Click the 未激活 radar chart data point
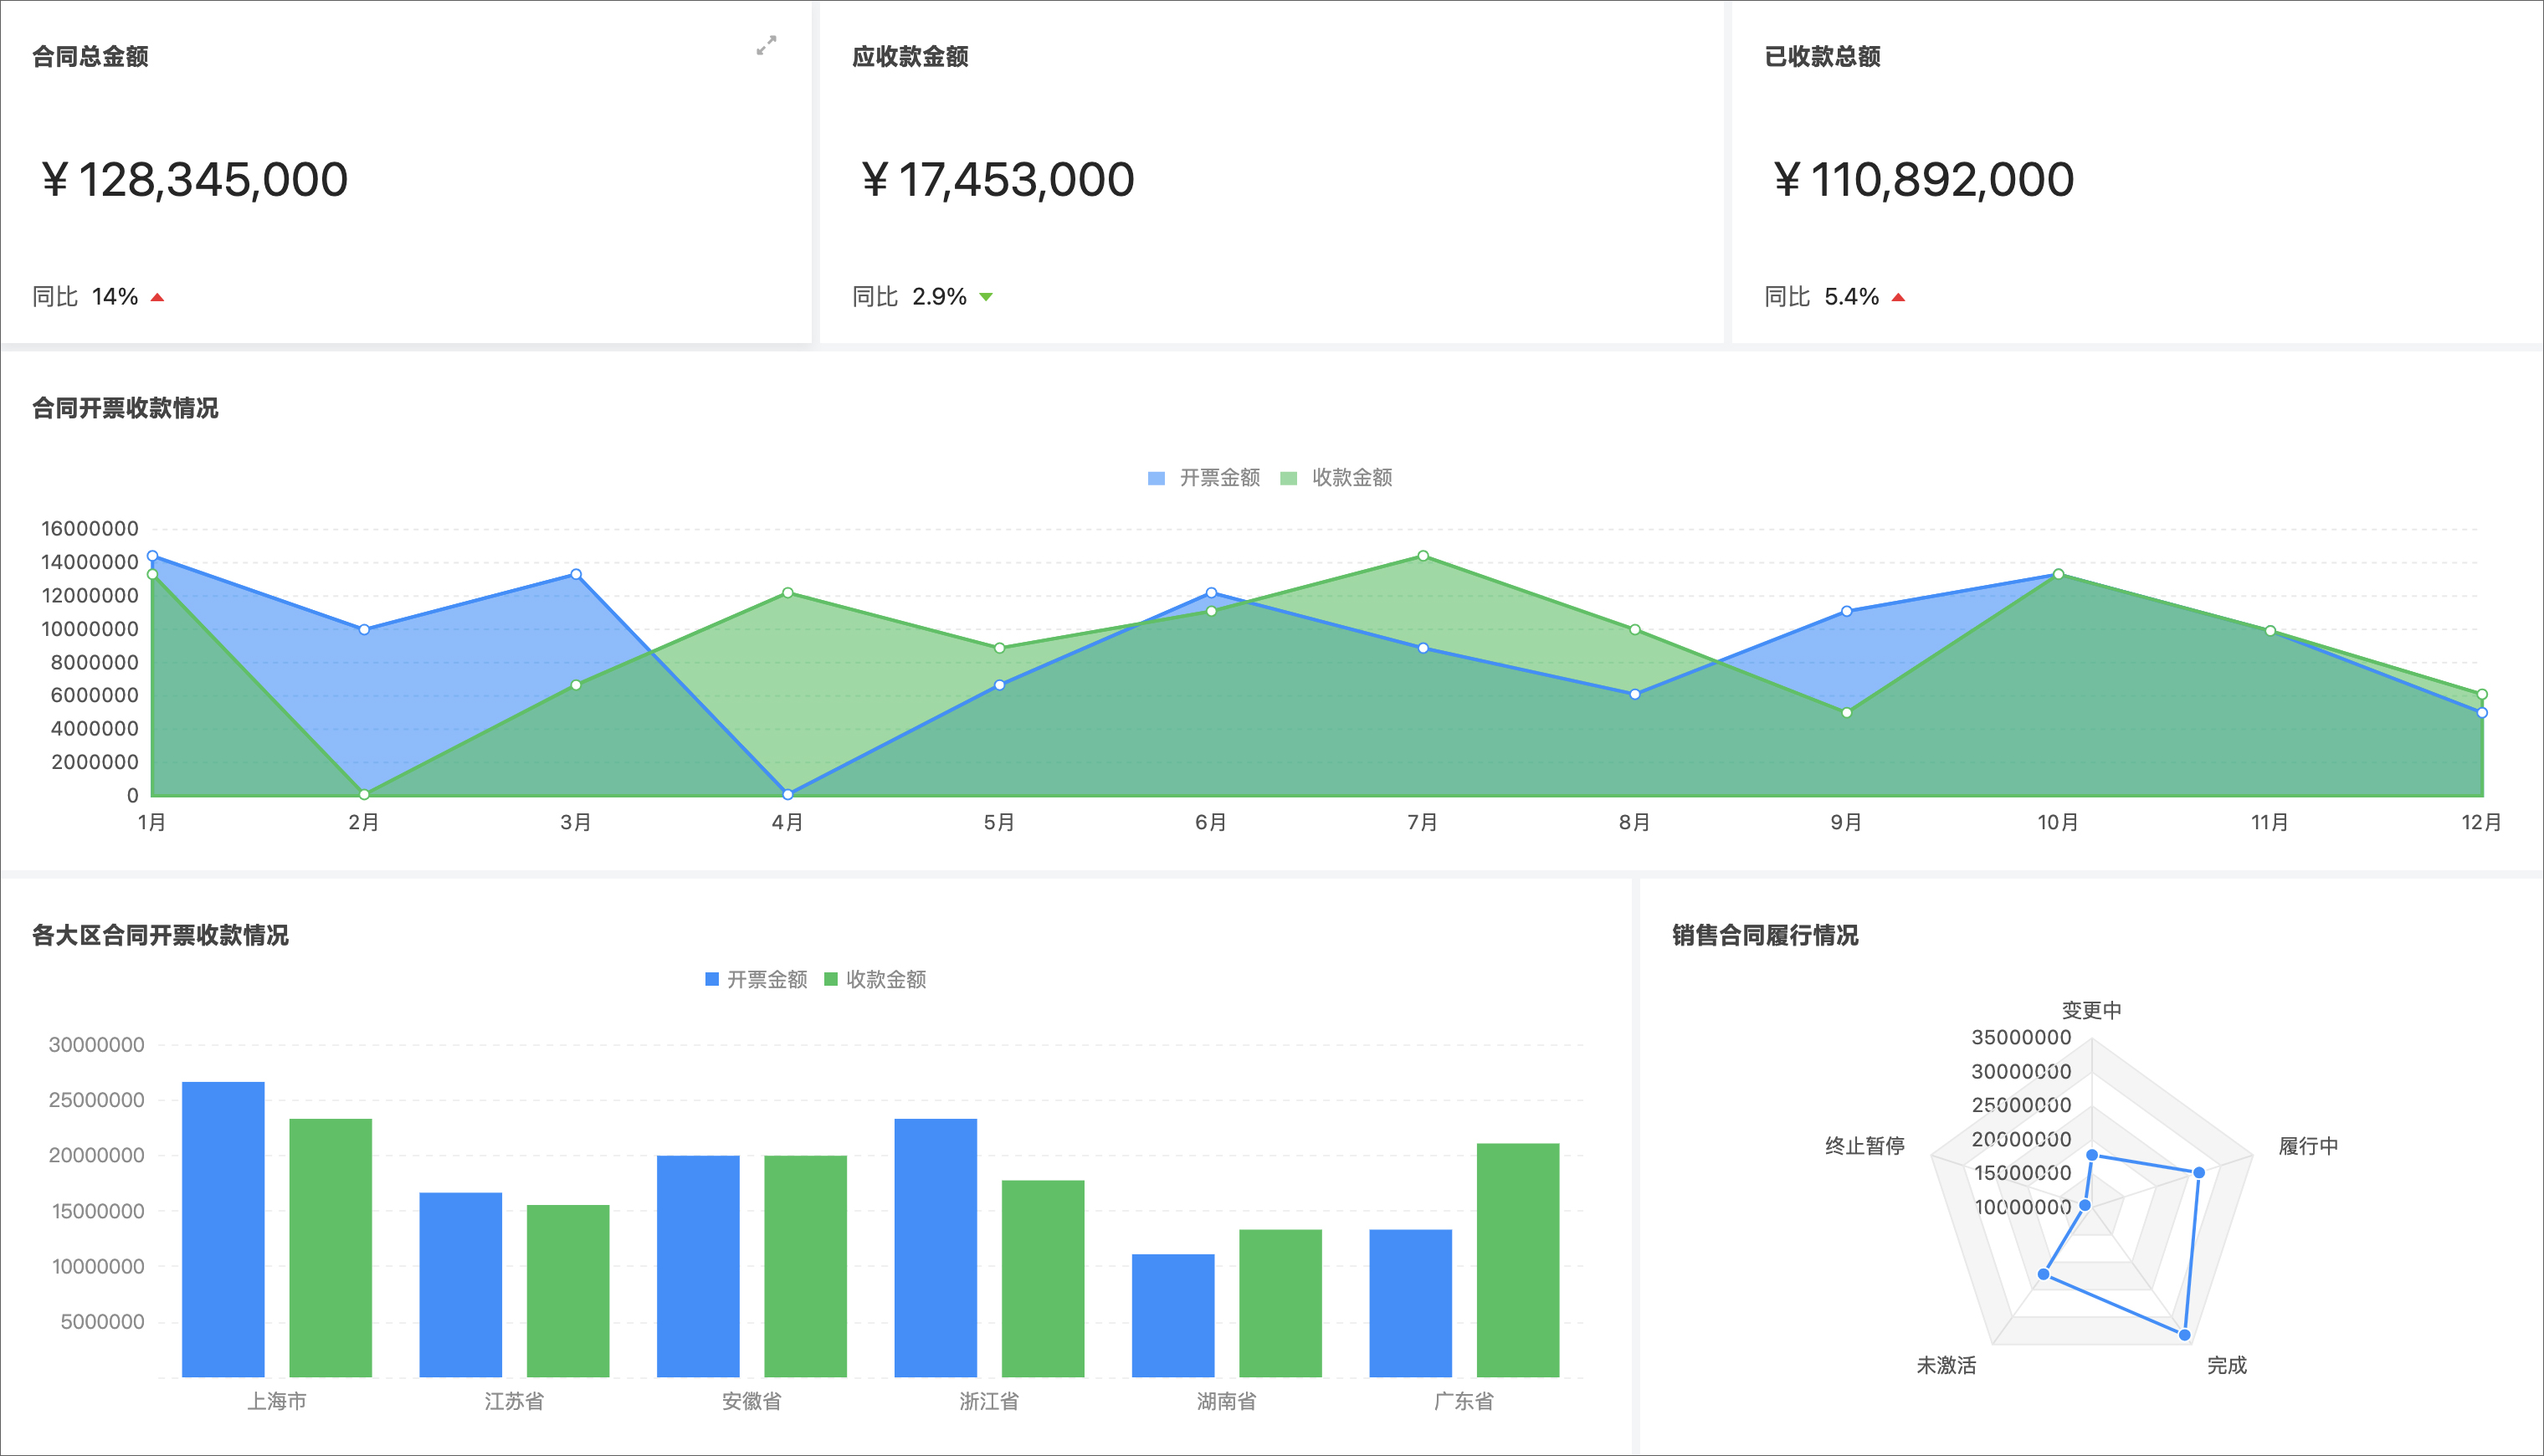 [x=2043, y=1274]
